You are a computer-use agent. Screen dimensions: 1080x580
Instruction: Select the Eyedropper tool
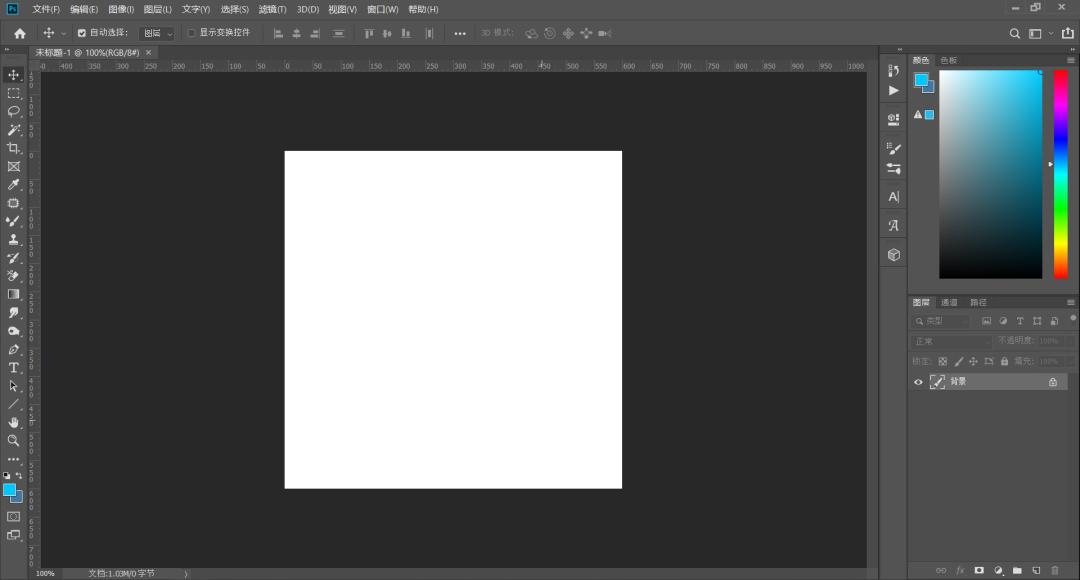pyautogui.click(x=13, y=185)
